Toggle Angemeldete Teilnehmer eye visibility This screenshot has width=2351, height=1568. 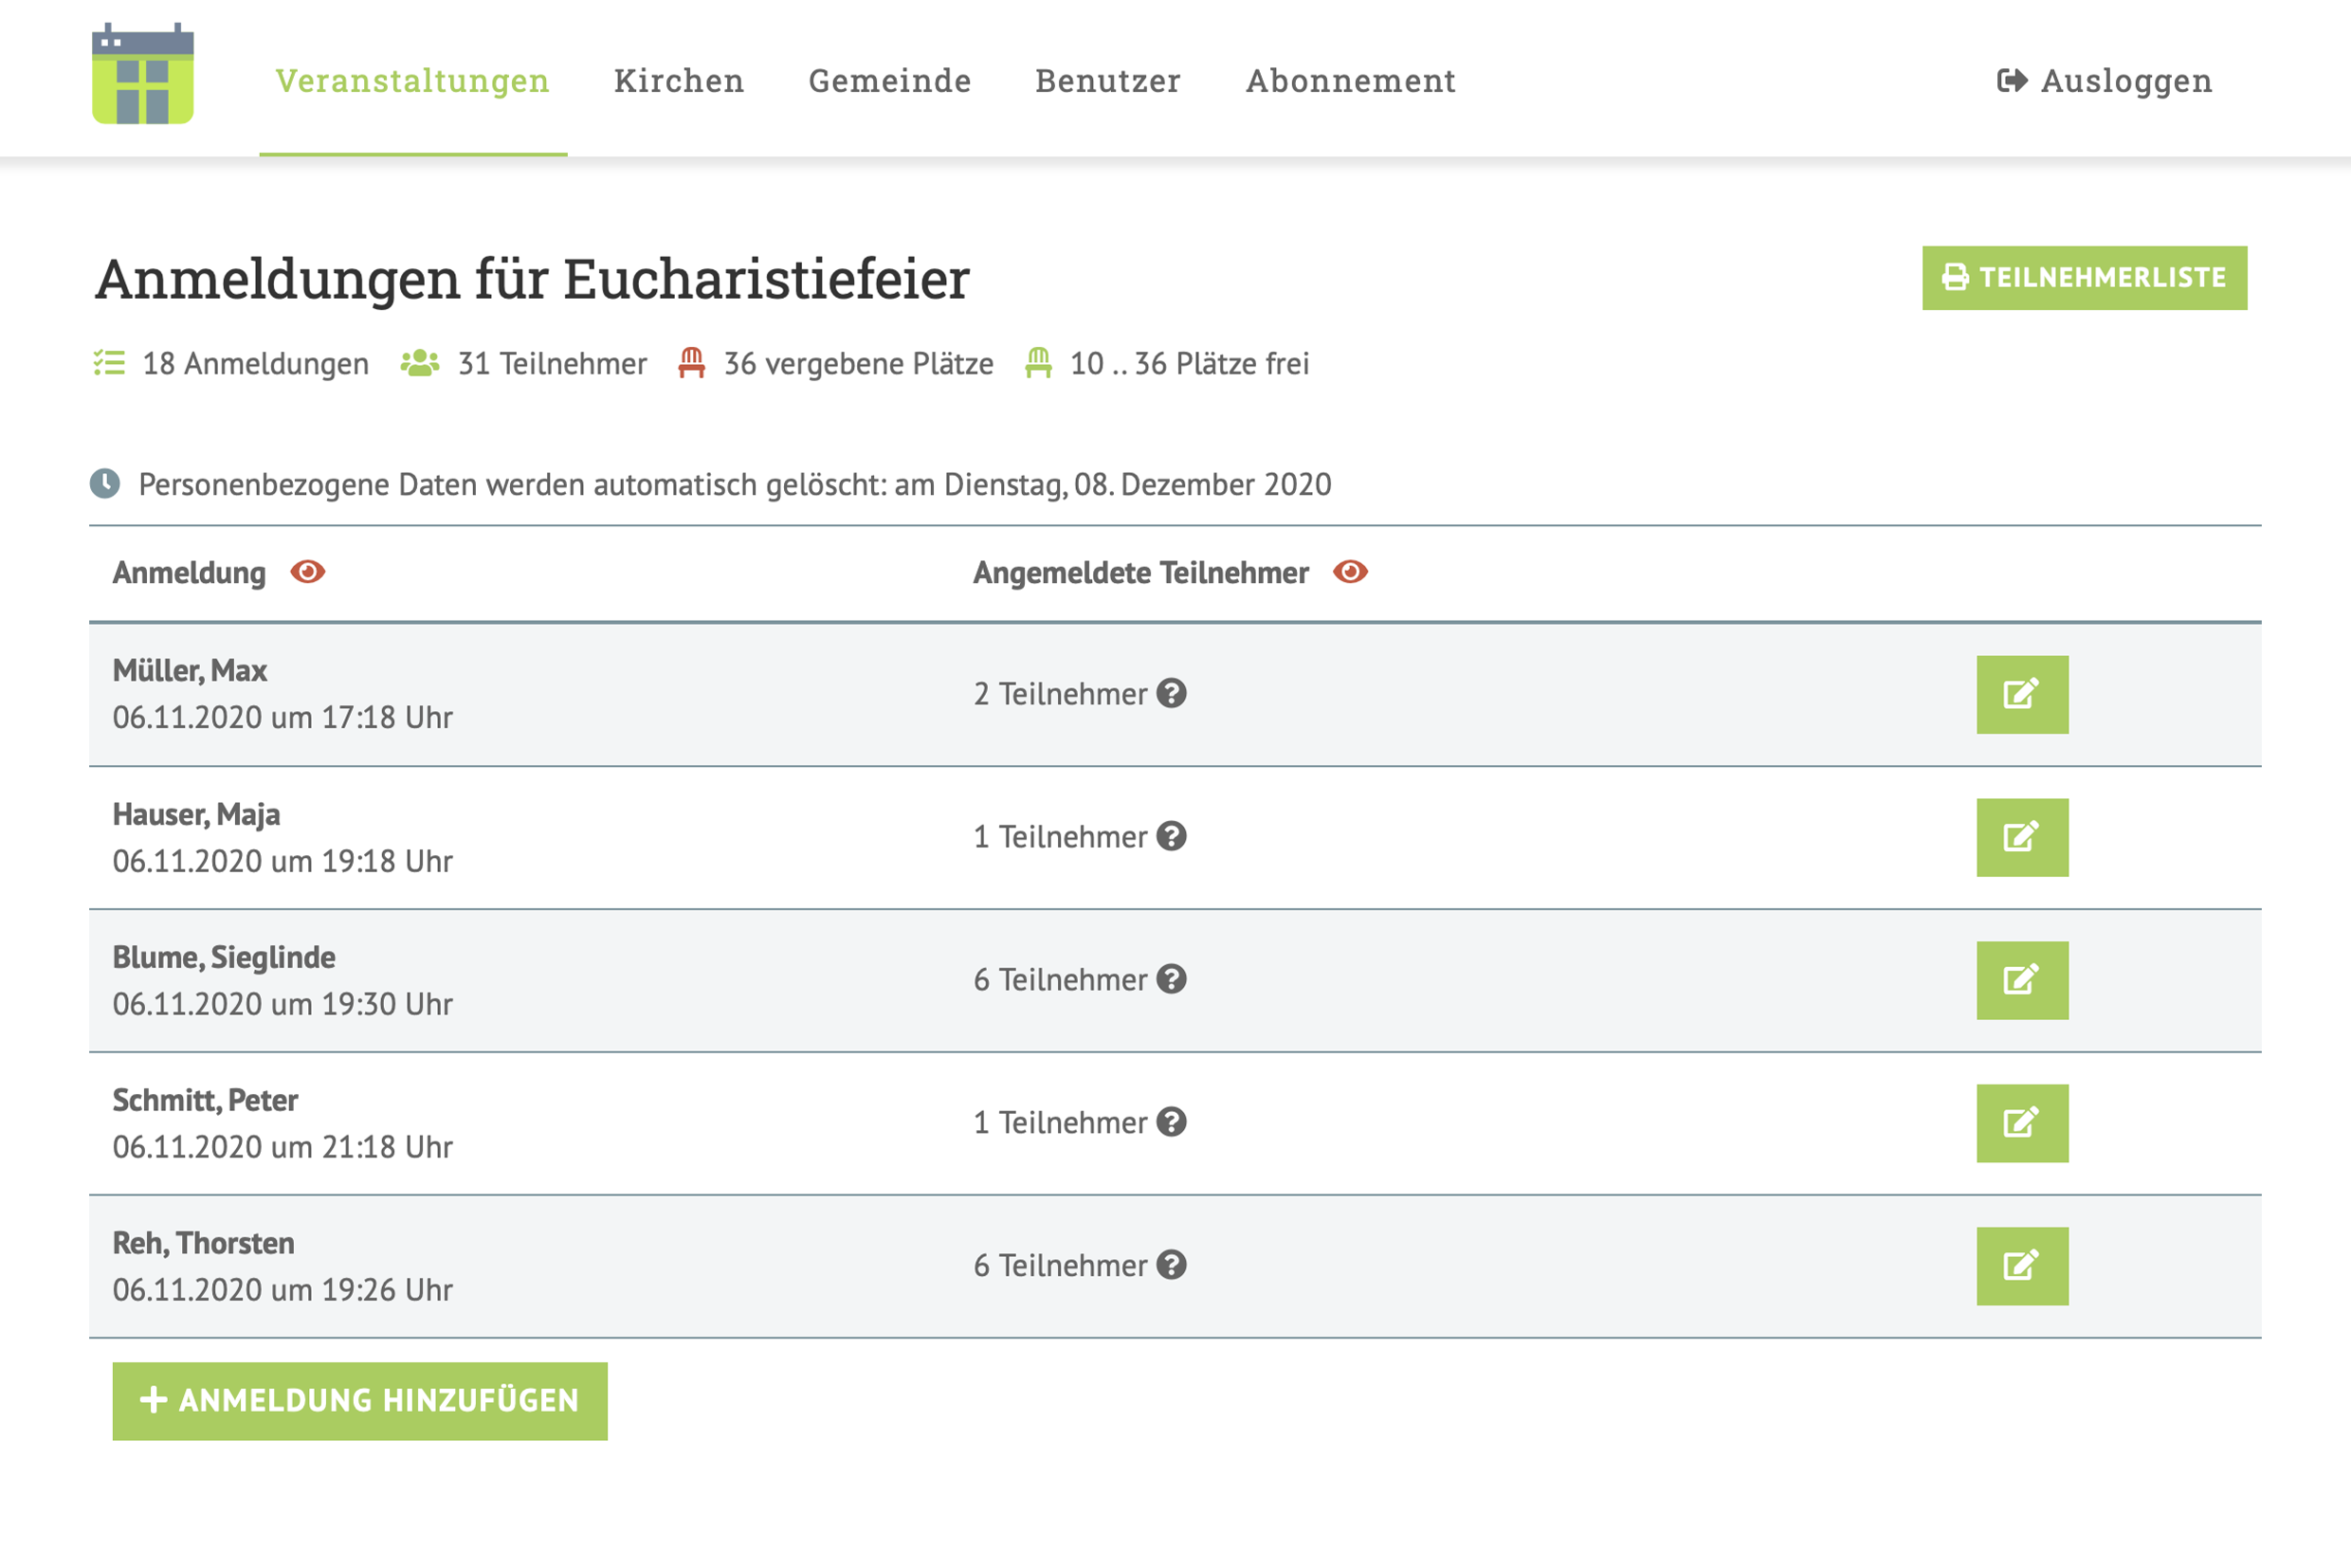click(1350, 571)
